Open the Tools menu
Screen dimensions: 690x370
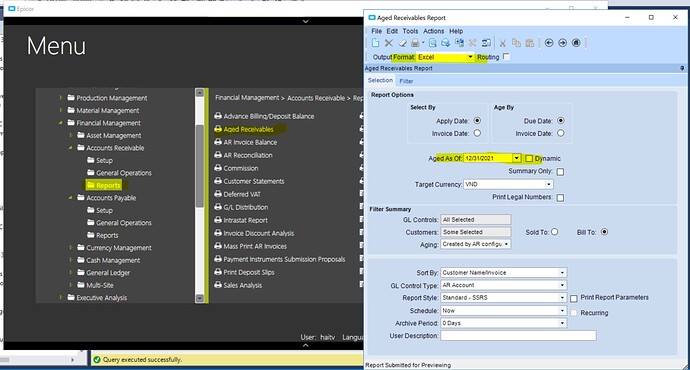[410, 31]
